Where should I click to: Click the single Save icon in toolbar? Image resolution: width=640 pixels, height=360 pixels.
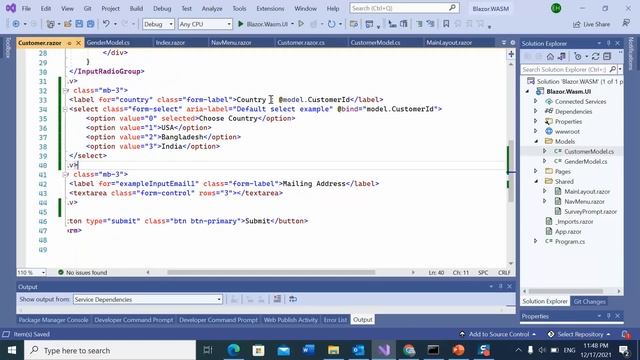point(79,24)
